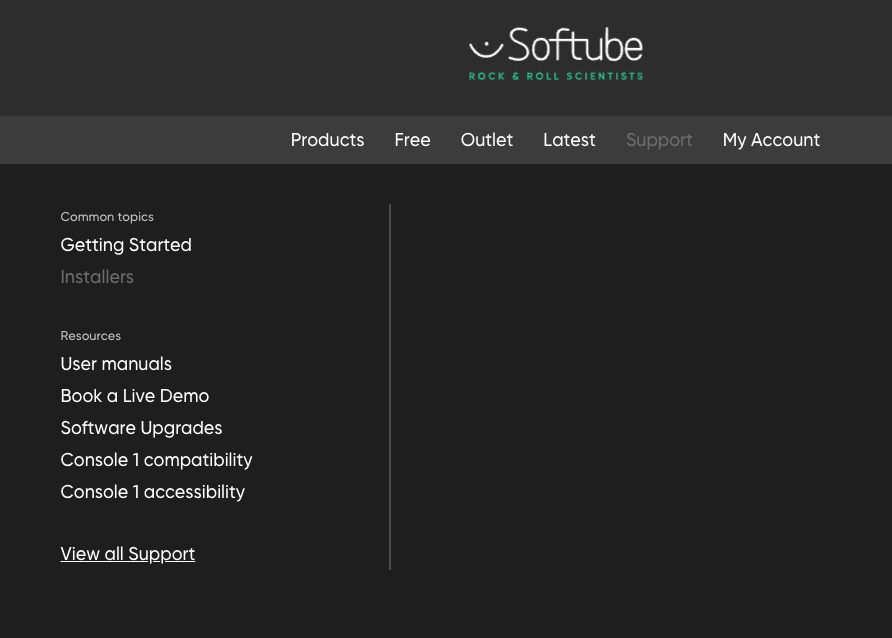Click the Softube wordmark in the header
Image resolution: width=892 pixels, height=638 pixels.
point(575,46)
